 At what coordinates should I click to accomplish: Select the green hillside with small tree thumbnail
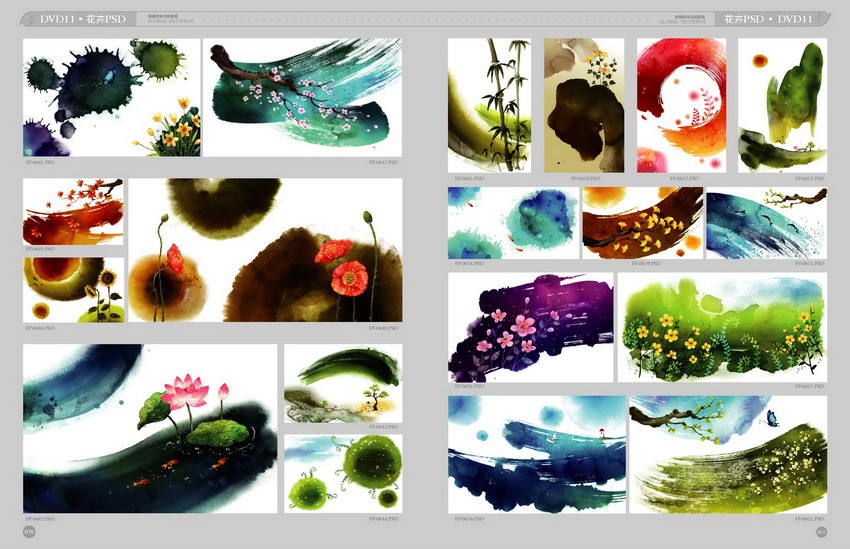pyautogui.click(x=343, y=383)
